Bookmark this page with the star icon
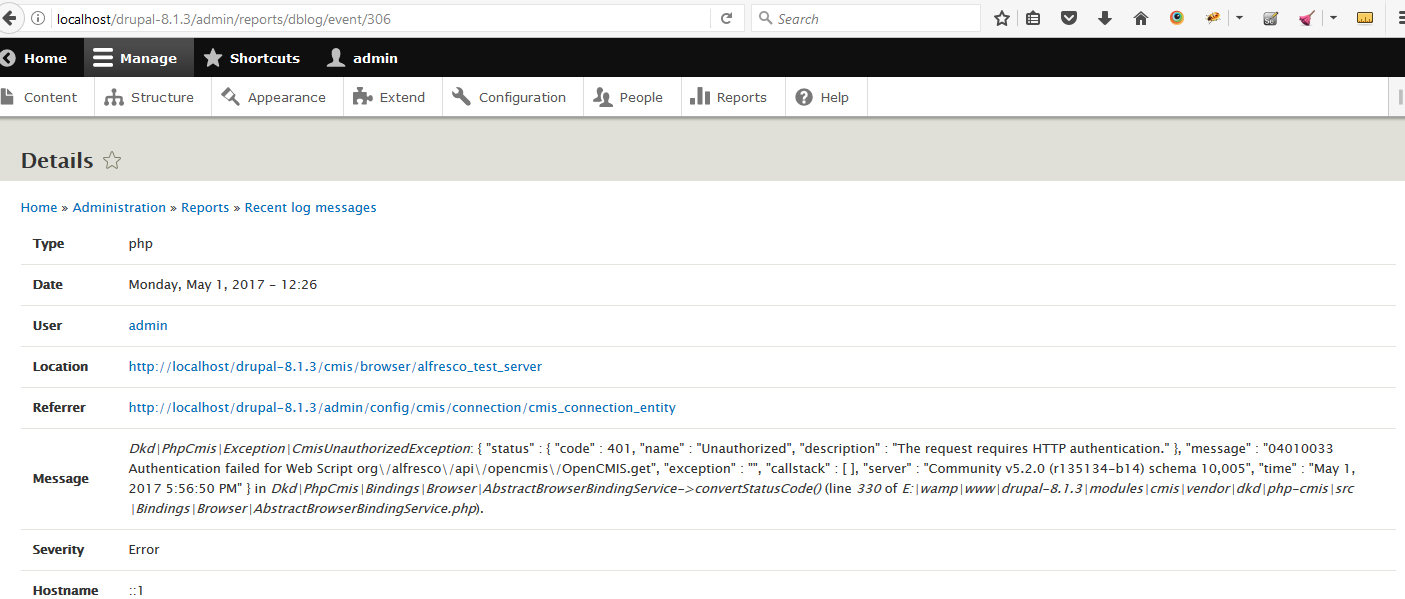The height and width of the screenshot is (599, 1405). 1001,18
